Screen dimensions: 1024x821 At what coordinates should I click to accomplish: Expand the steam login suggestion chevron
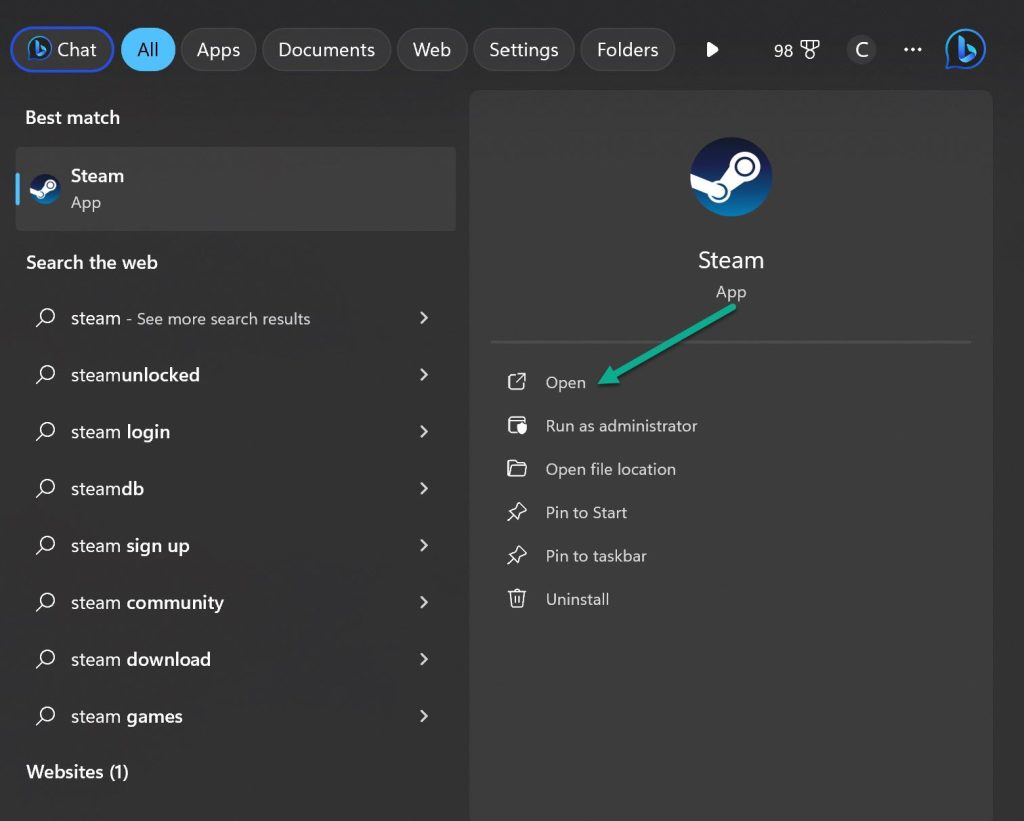424,431
